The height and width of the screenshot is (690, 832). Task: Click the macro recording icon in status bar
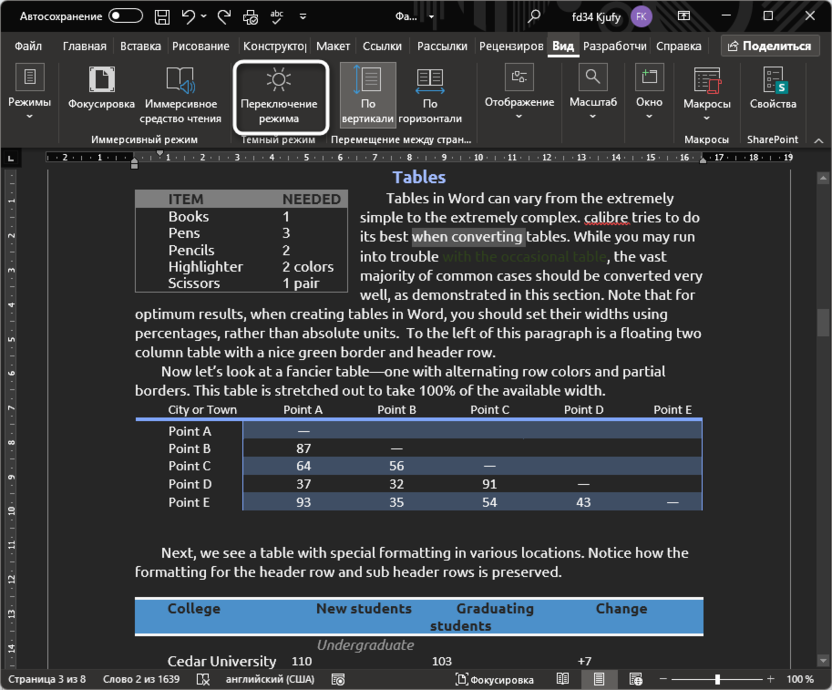click(x=338, y=679)
